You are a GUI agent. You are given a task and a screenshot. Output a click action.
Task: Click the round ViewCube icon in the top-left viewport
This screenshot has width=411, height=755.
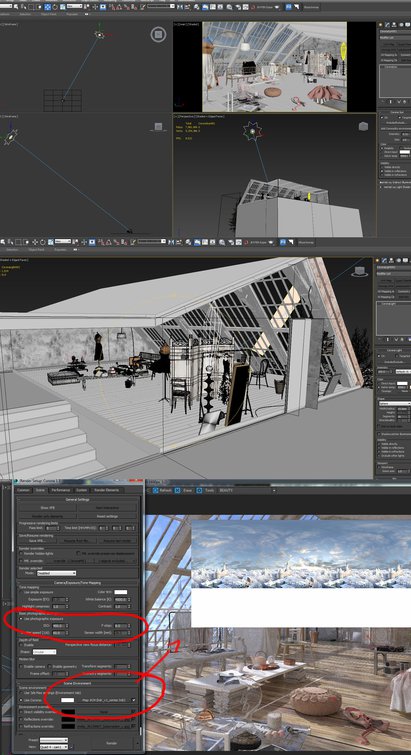pyautogui.click(x=157, y=34)
